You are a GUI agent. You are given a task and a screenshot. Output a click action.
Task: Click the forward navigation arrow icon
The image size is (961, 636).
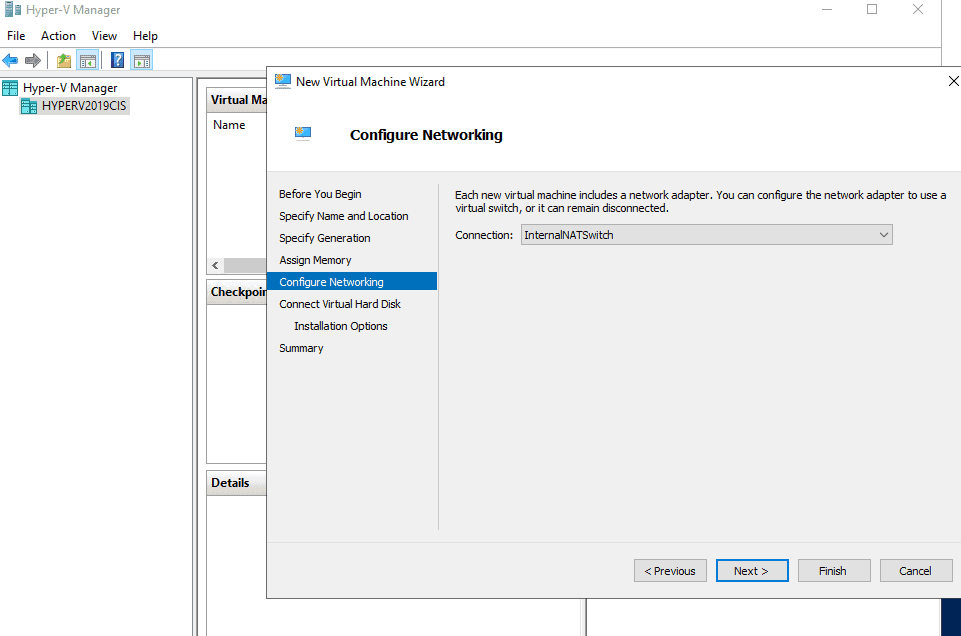click(x=33, y=59)
